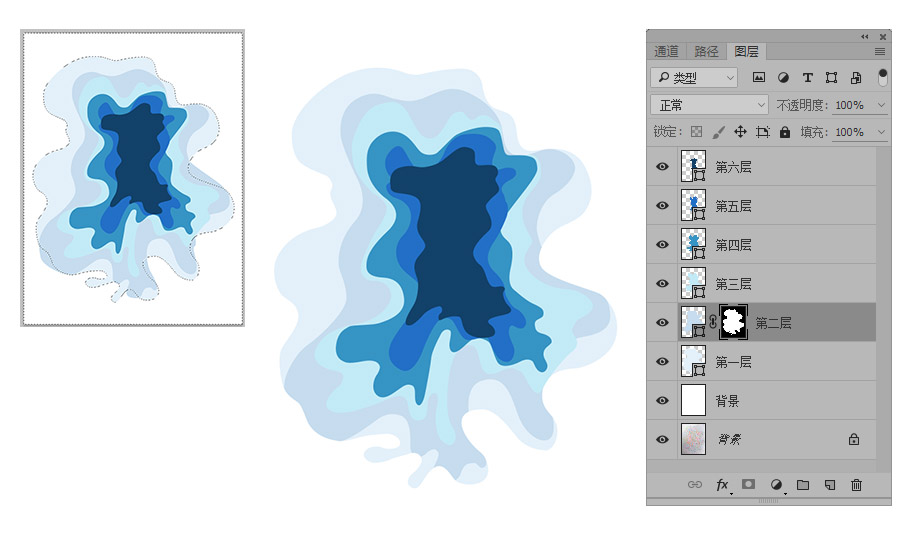Hide the 第五层 layer

(662, 206)
